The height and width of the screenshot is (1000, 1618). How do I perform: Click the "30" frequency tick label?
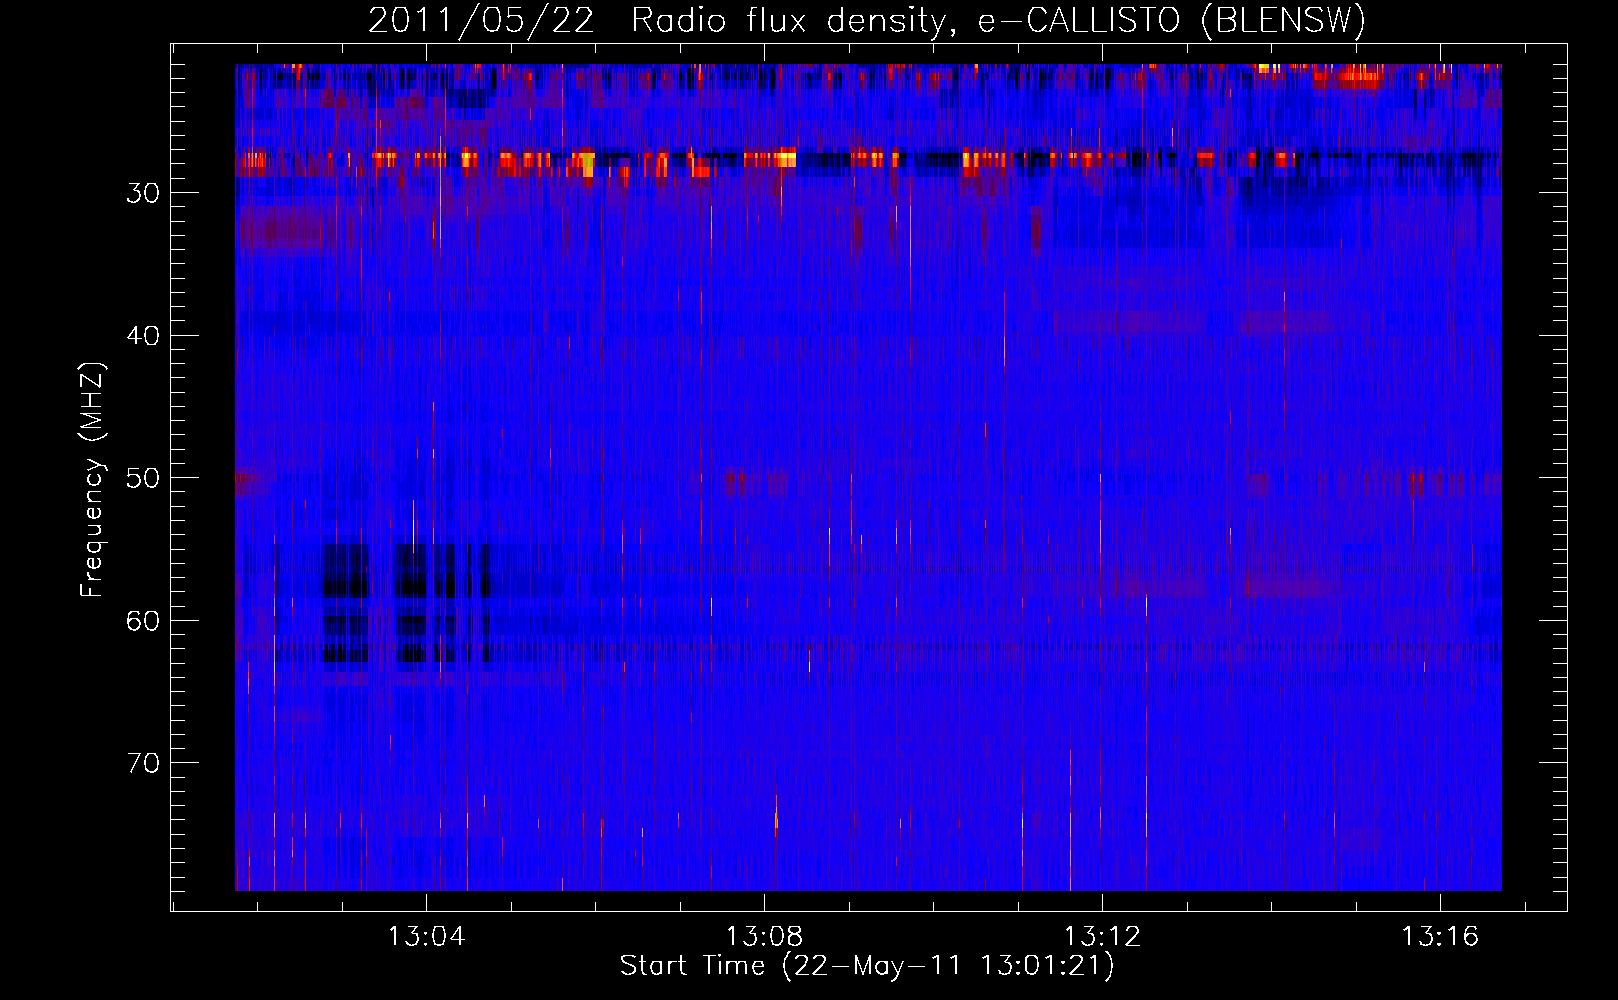point(143,193)
